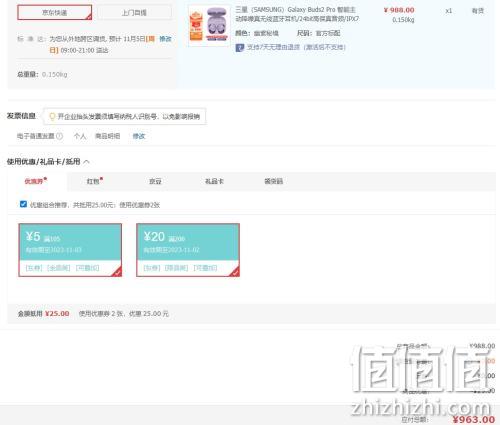Select the 京东快递 delivery option

pos(55,12)
